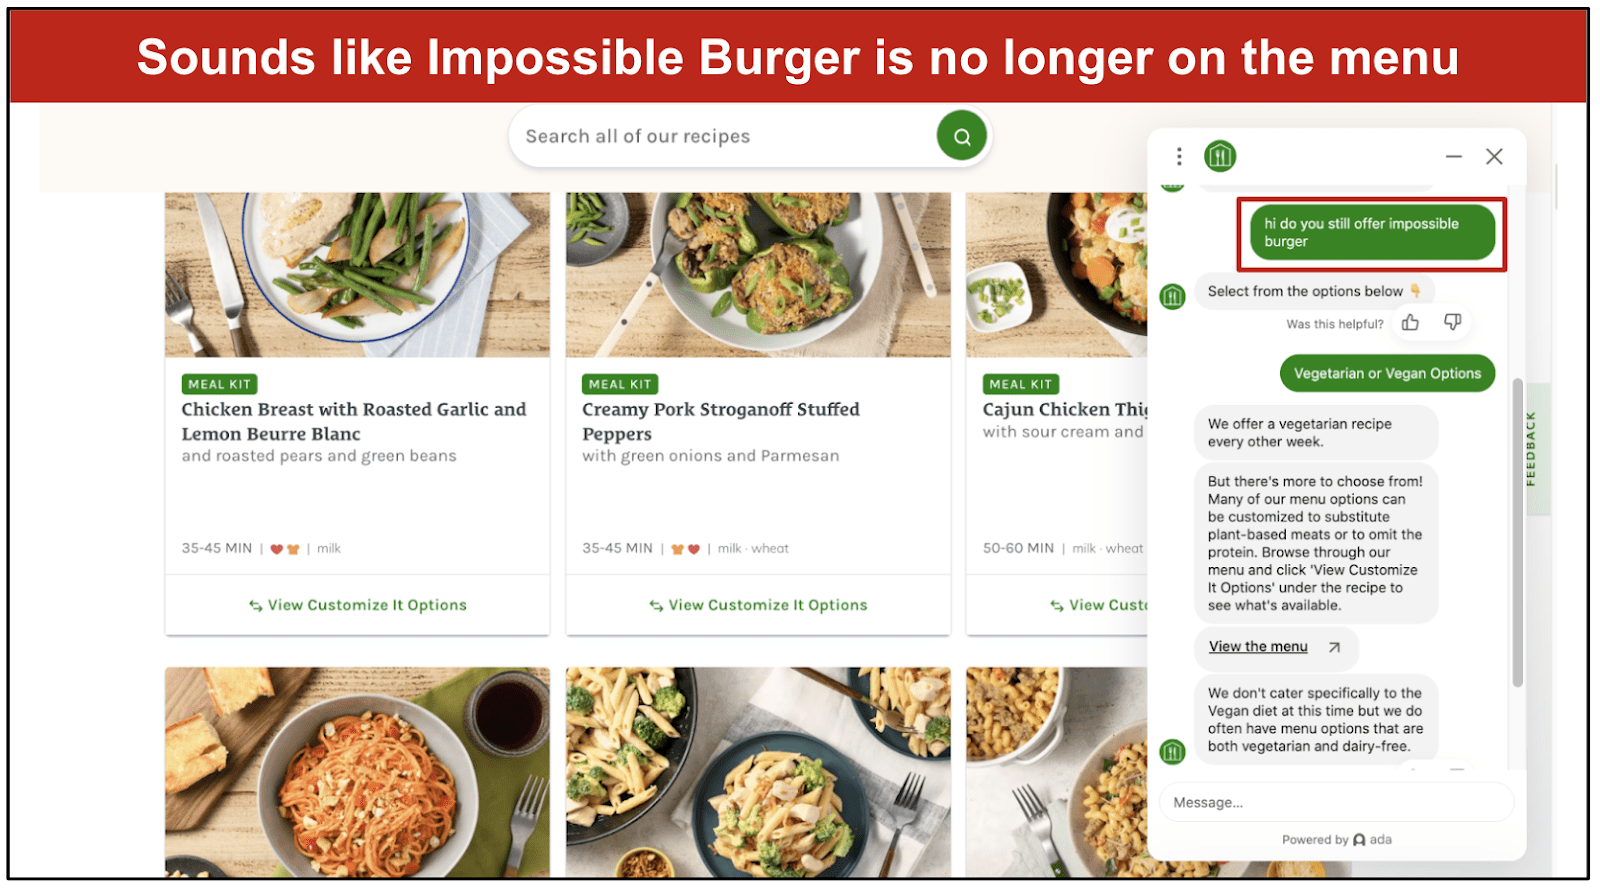1600x895 pixels.
Task: Click the MEAL KIT badge on the Cajun Chicken card
Action: tap(1020, 384)
